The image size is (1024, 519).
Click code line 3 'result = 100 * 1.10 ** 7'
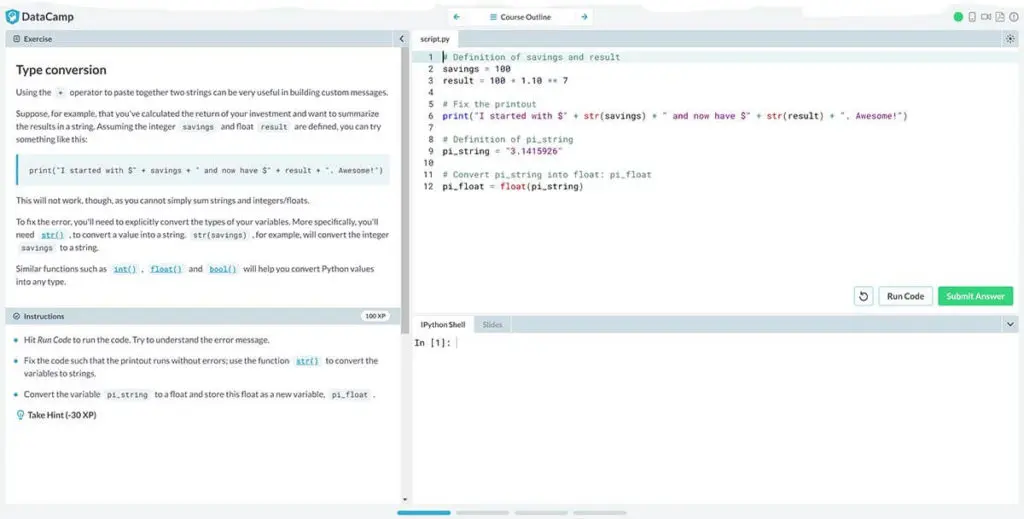click(x=505, y=81)
